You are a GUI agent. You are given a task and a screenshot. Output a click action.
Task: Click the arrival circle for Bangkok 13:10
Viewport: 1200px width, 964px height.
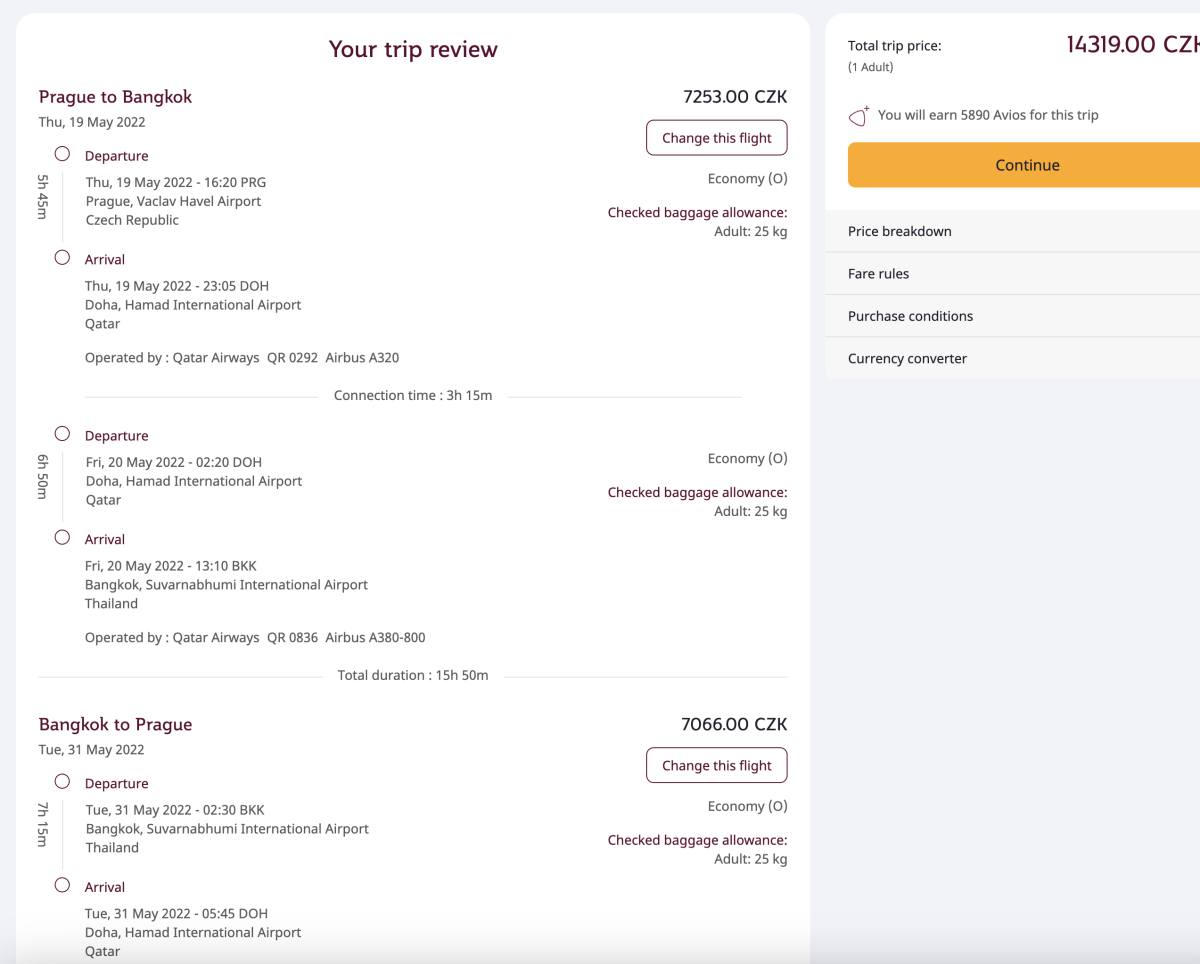coord(63,538)
